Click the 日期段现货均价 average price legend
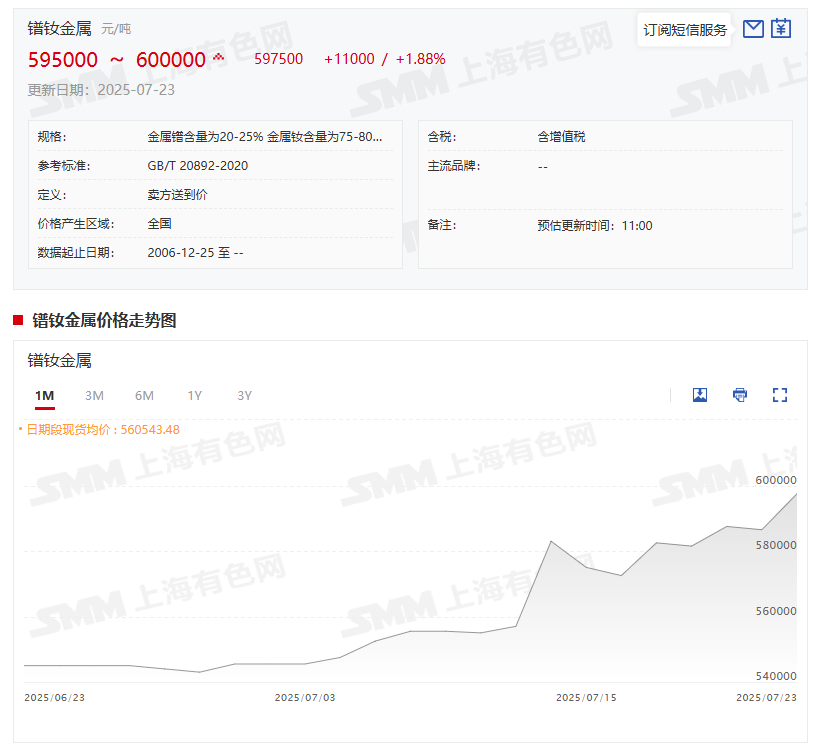 click(x=102, y=430)
